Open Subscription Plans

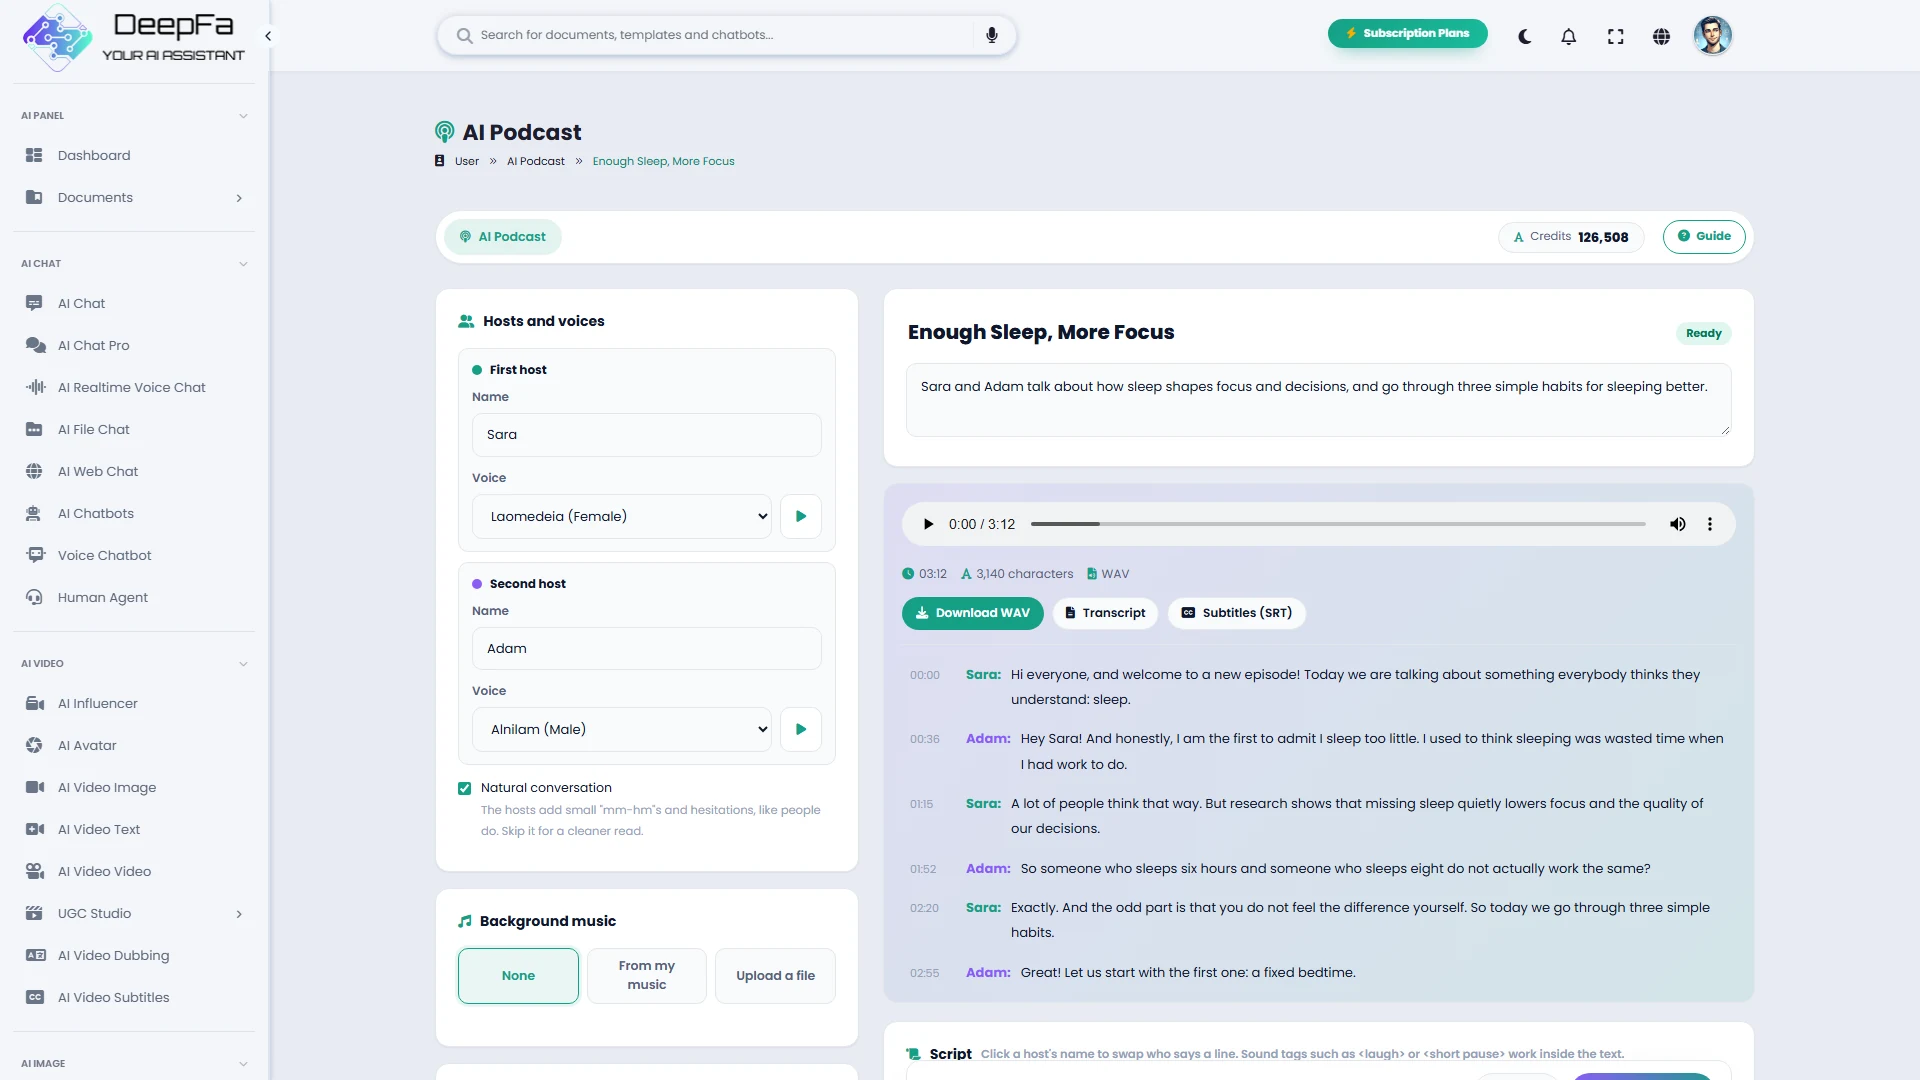(x=1407, y=33)
